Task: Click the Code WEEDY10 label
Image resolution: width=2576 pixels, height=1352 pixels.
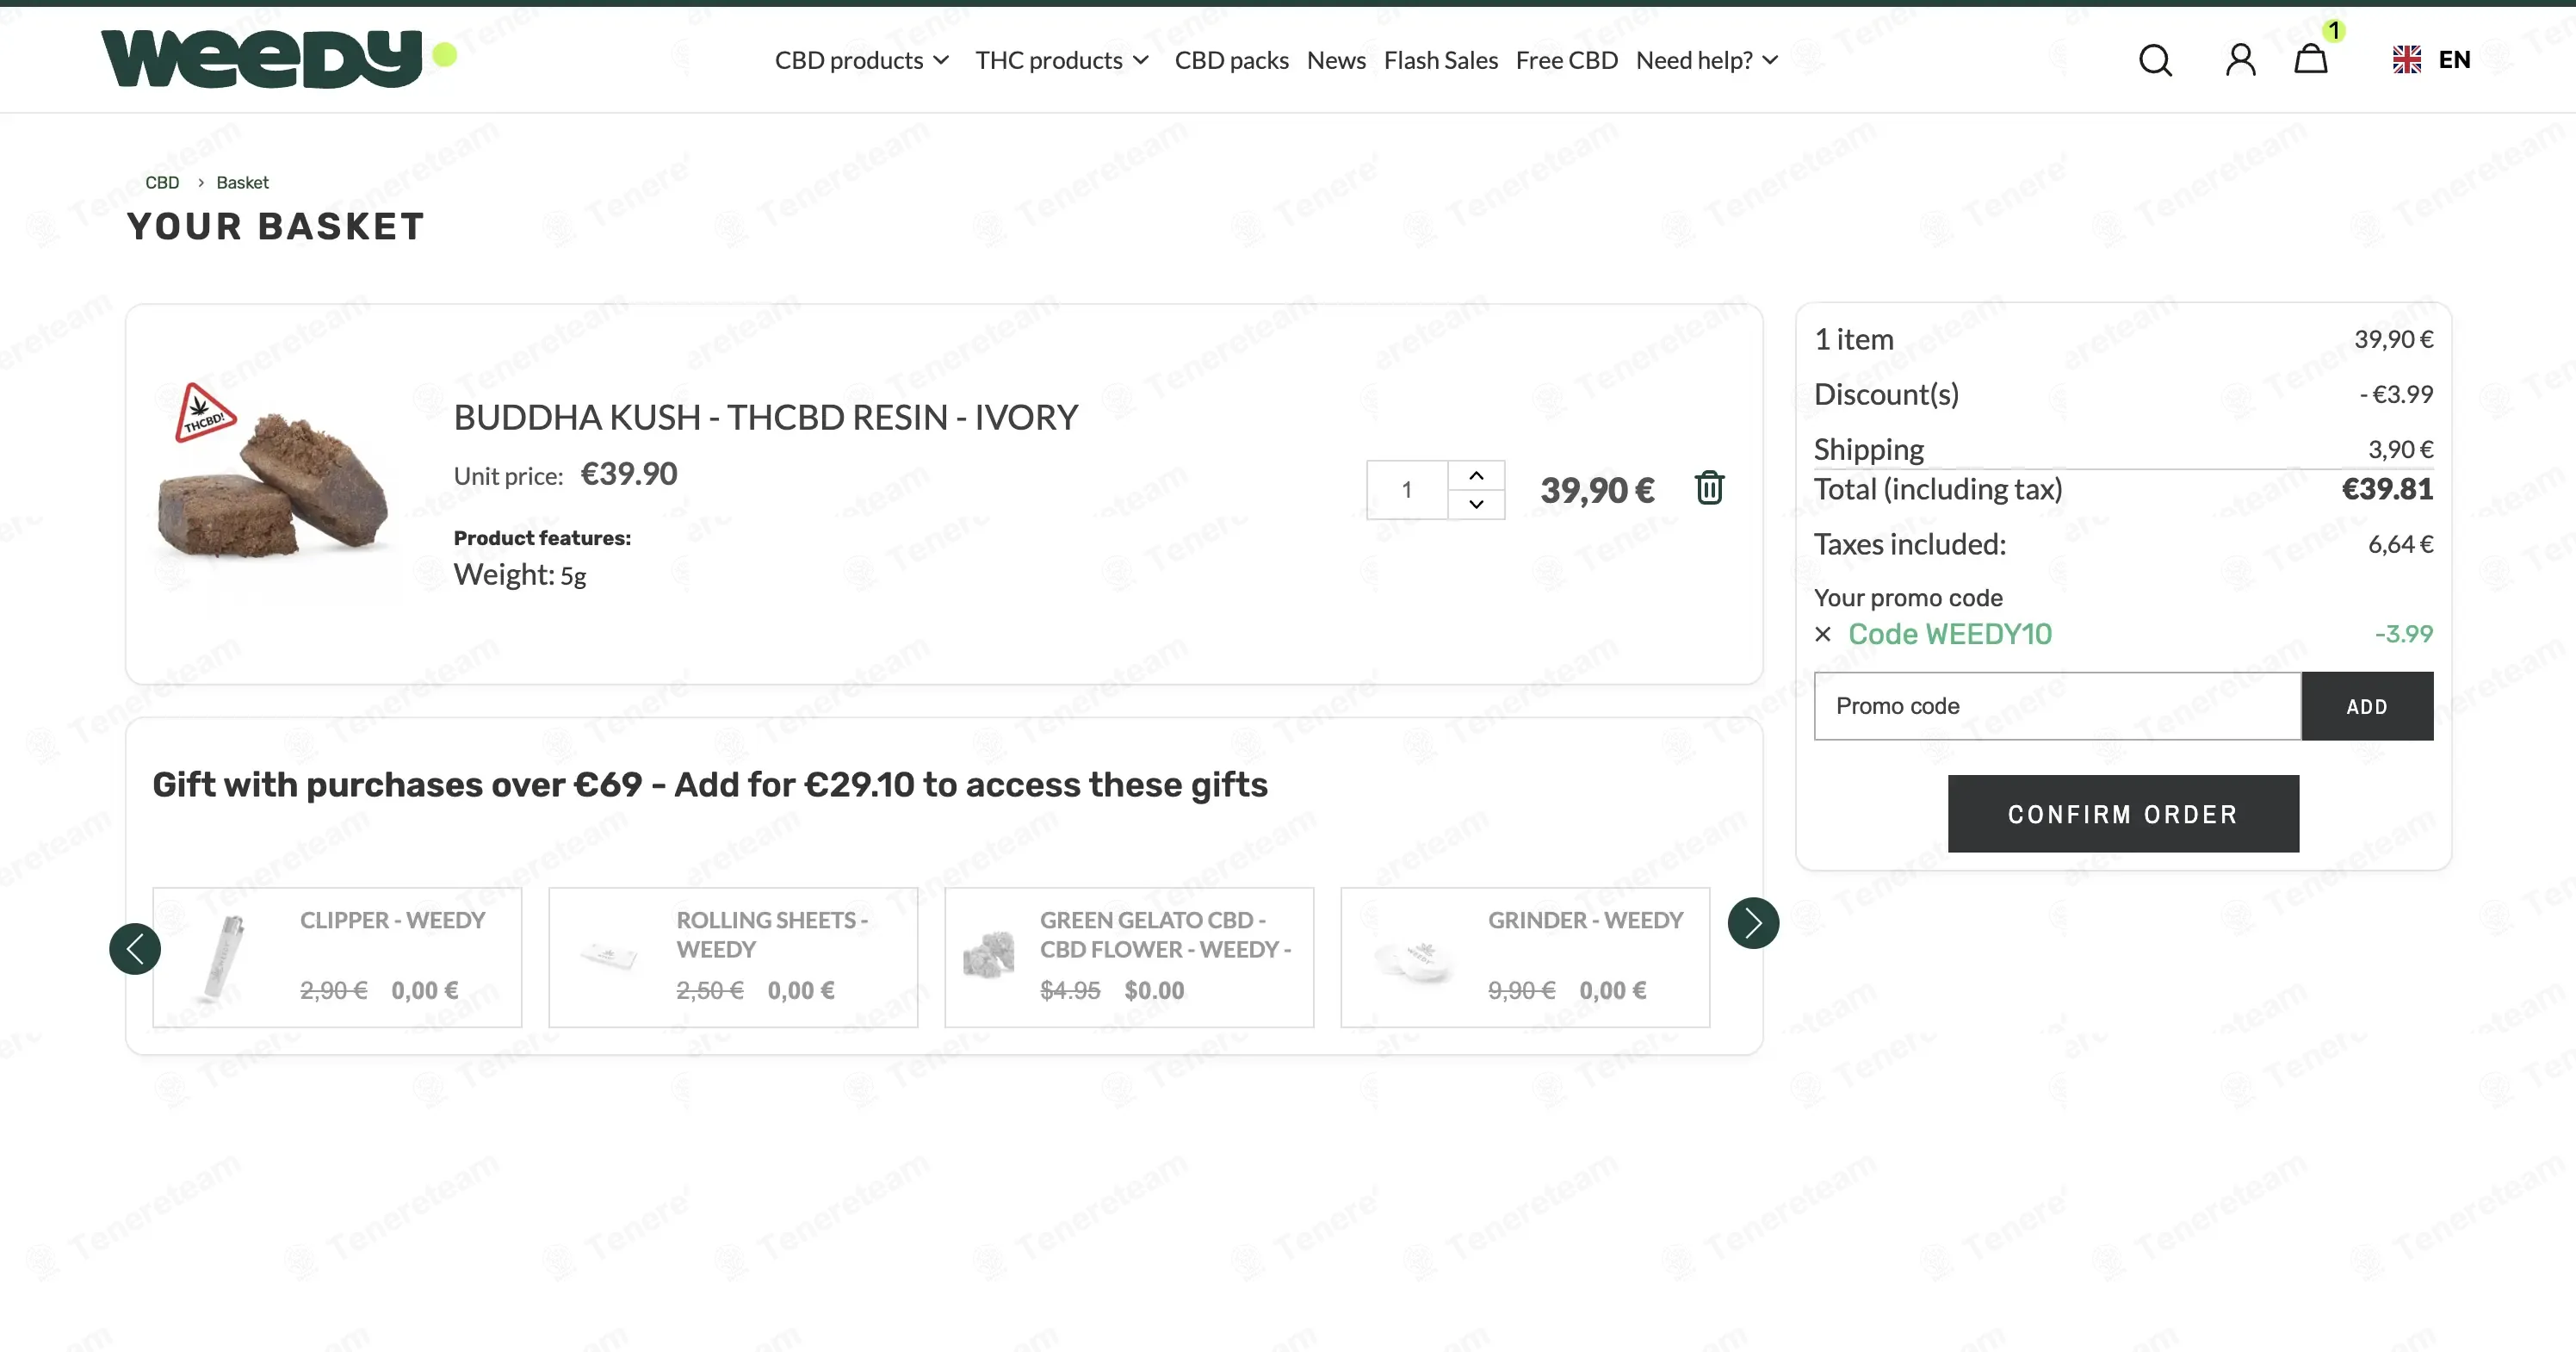Action: [1949, 634]
